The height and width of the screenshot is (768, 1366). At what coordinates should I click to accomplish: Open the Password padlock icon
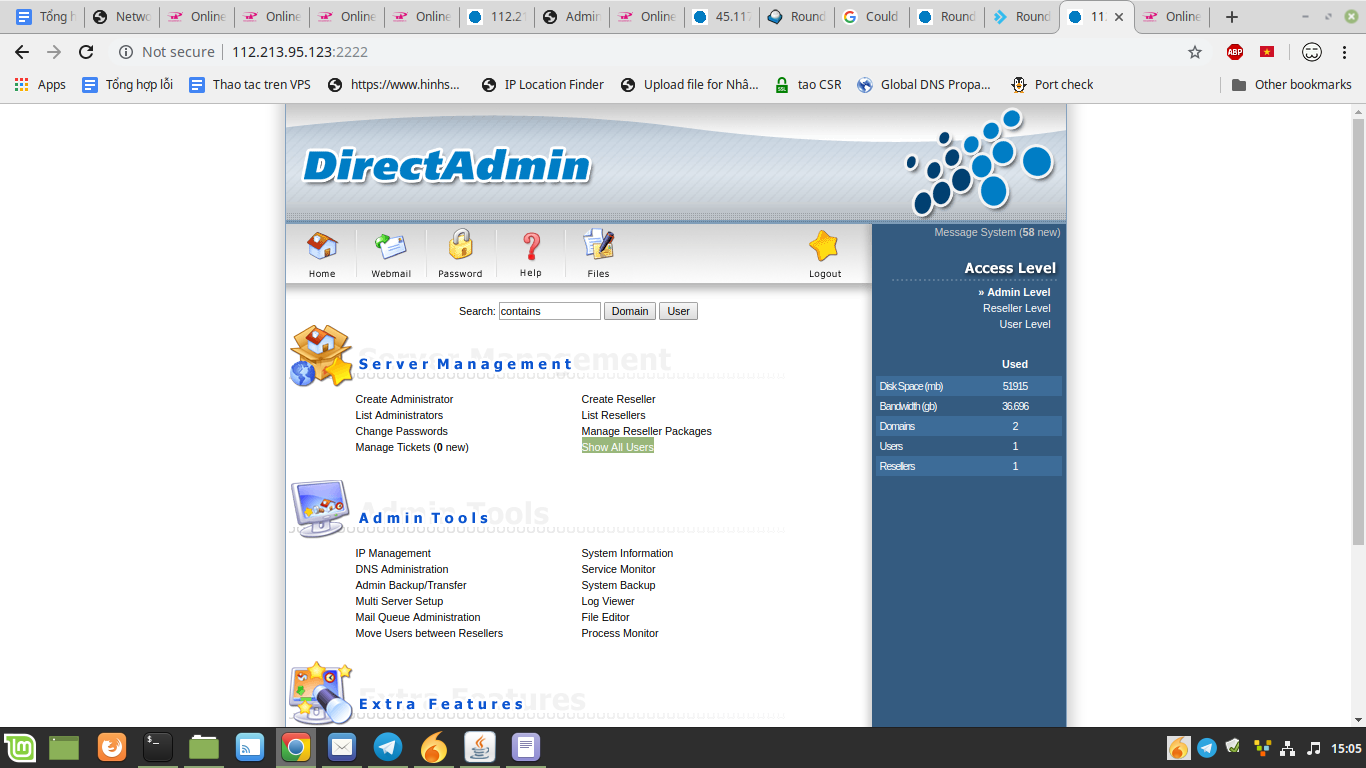[x=460, y=246]
